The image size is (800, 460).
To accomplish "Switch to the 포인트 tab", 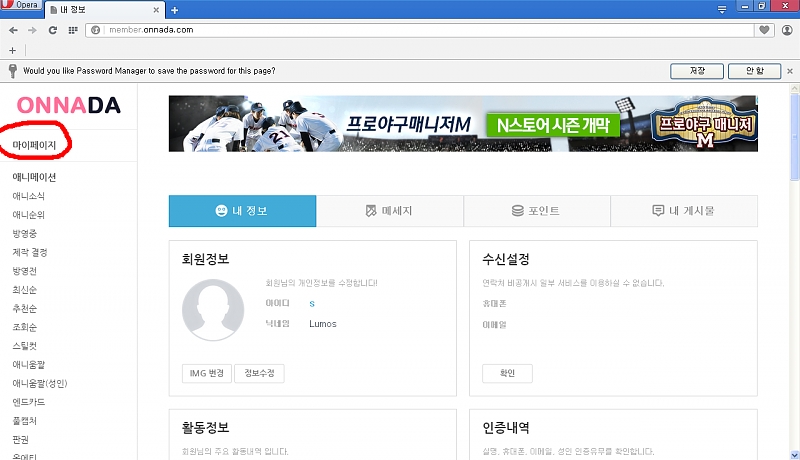I will (x=536, y=211).
